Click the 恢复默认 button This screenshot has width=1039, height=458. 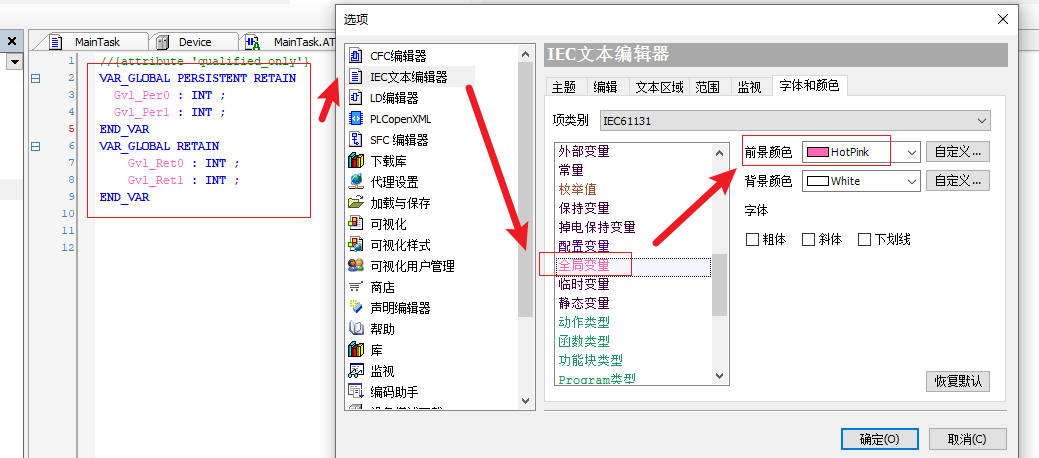[x=958, y=381]
